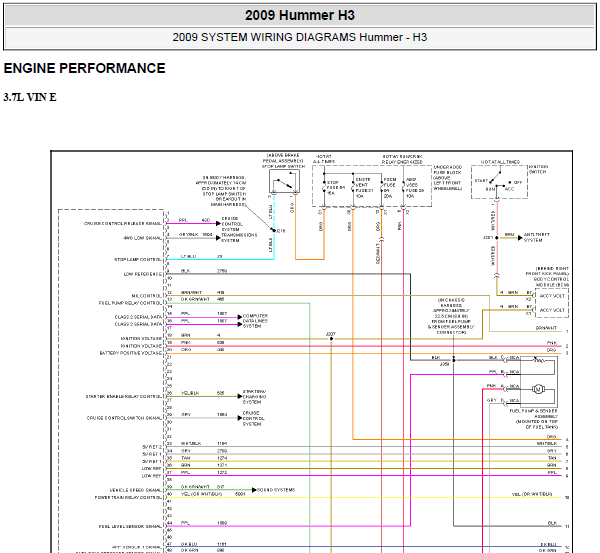Click the 'CRUISE CONTROL RELEASE SIGNAL' pin label
The height and width of the screenshot is (553, 600).
coord(123,223)
